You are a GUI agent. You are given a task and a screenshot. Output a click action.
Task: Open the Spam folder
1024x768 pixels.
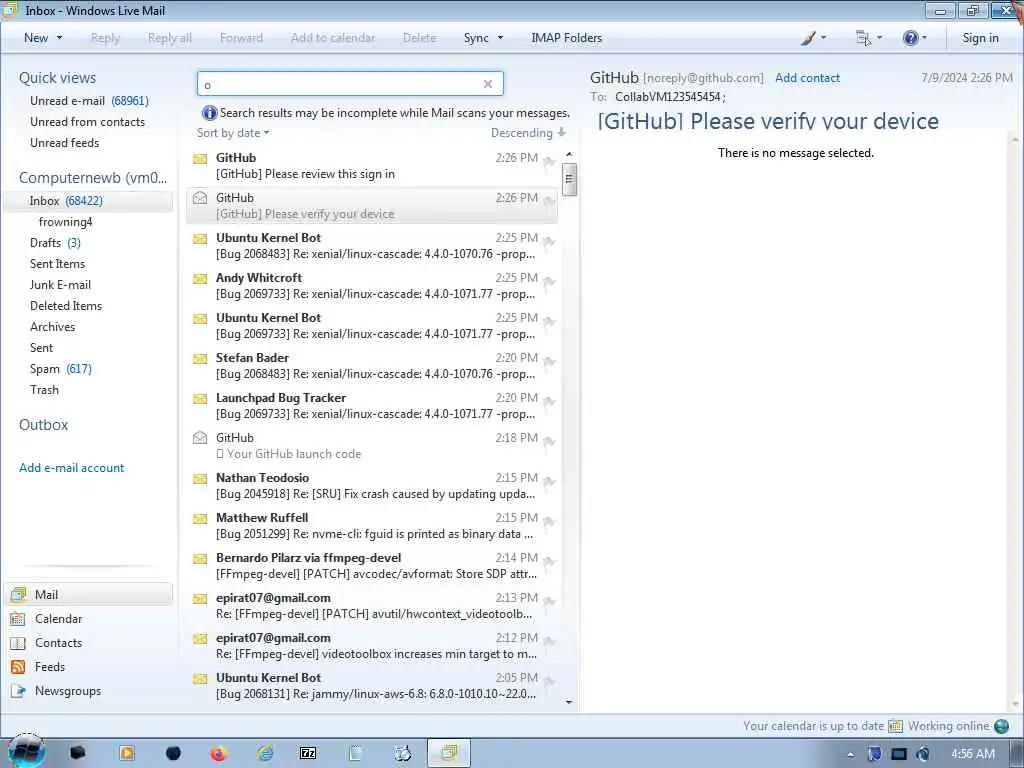pos(60,369)
